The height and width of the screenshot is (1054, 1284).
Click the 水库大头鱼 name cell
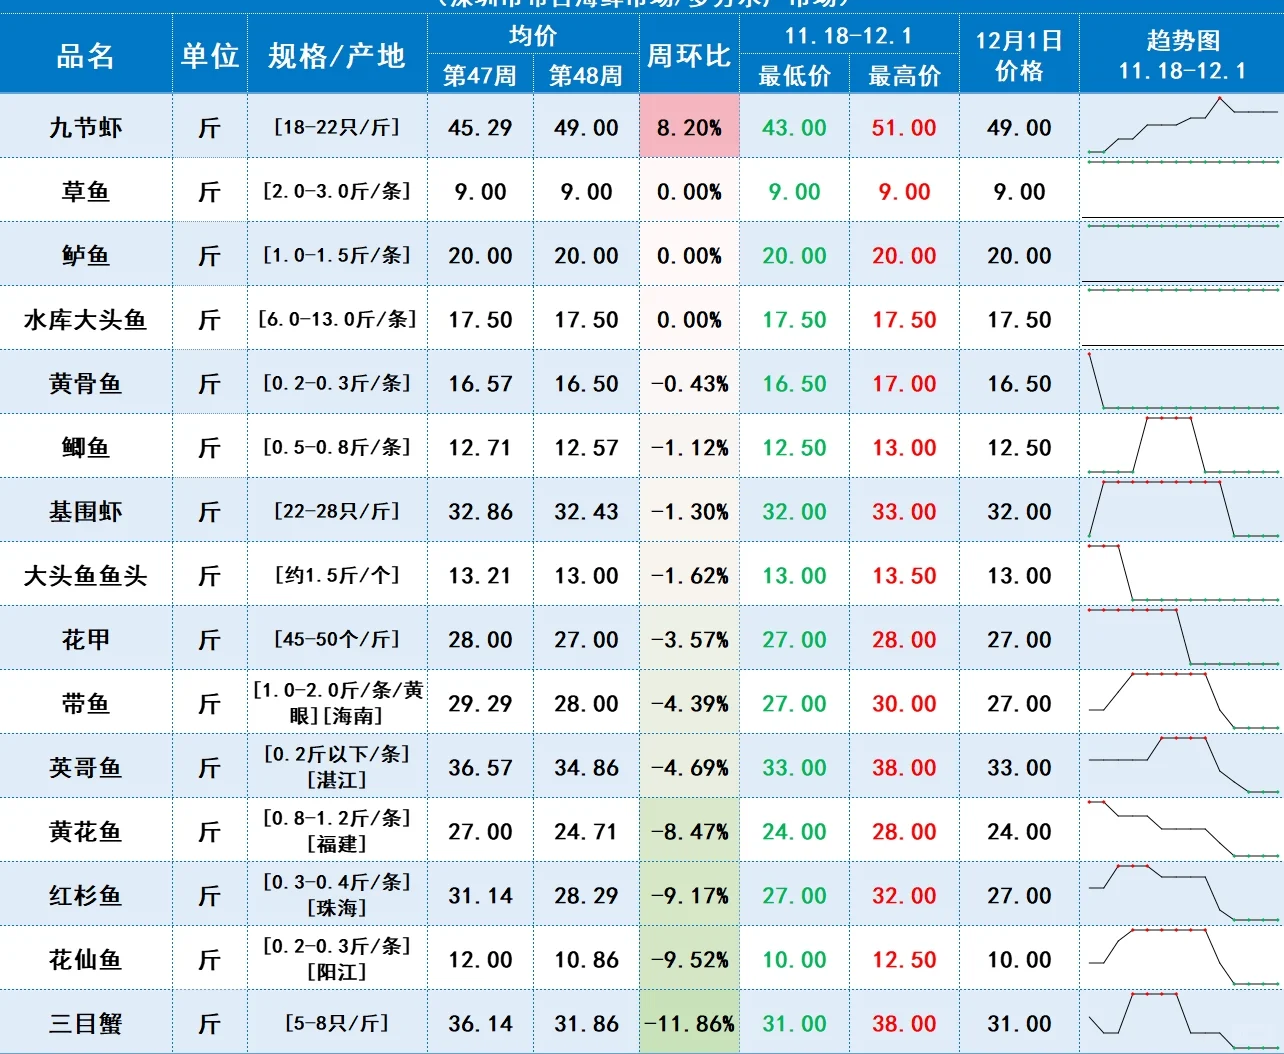pos(86,320)
